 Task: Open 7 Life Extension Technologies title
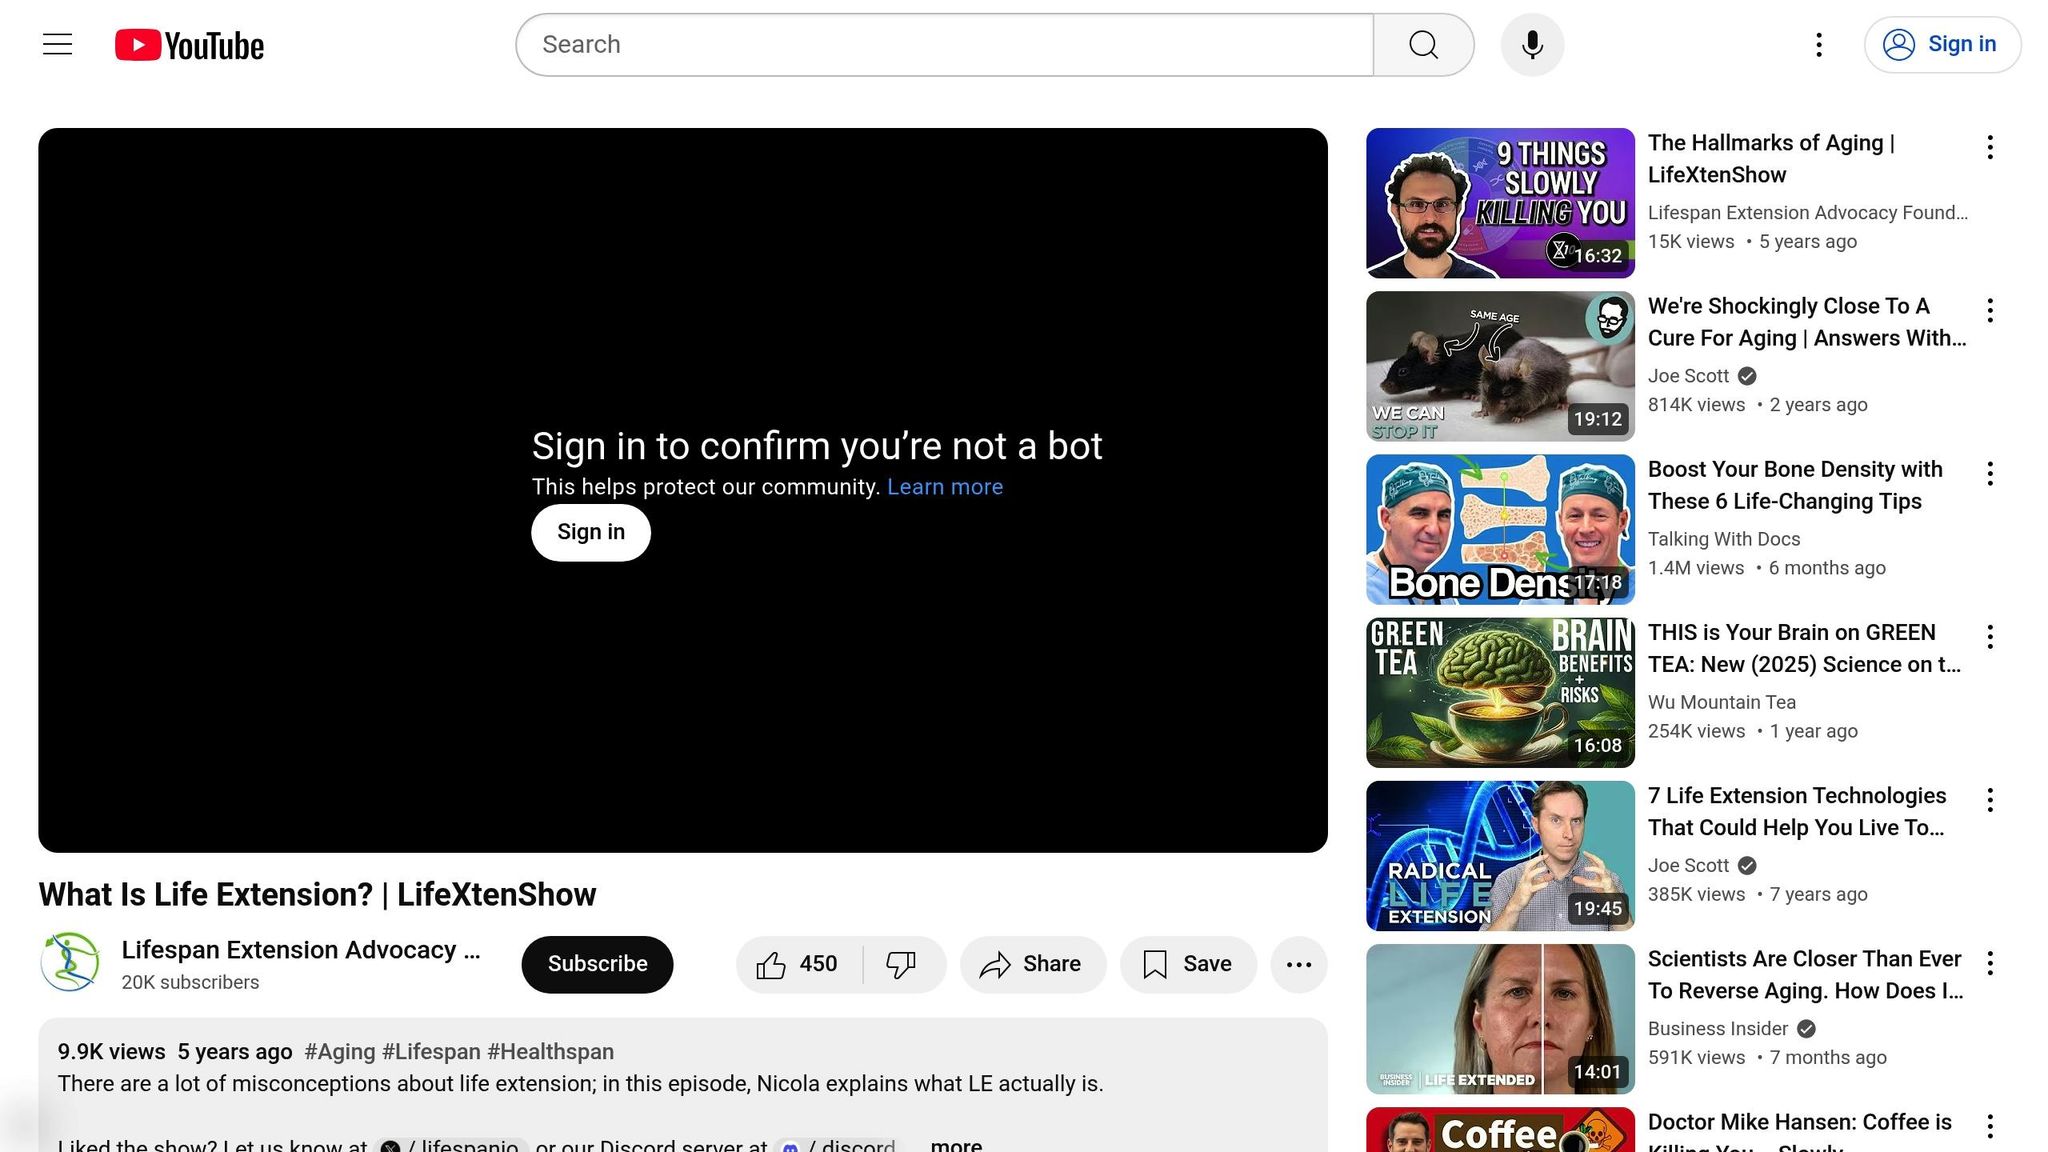point(1797,811)
